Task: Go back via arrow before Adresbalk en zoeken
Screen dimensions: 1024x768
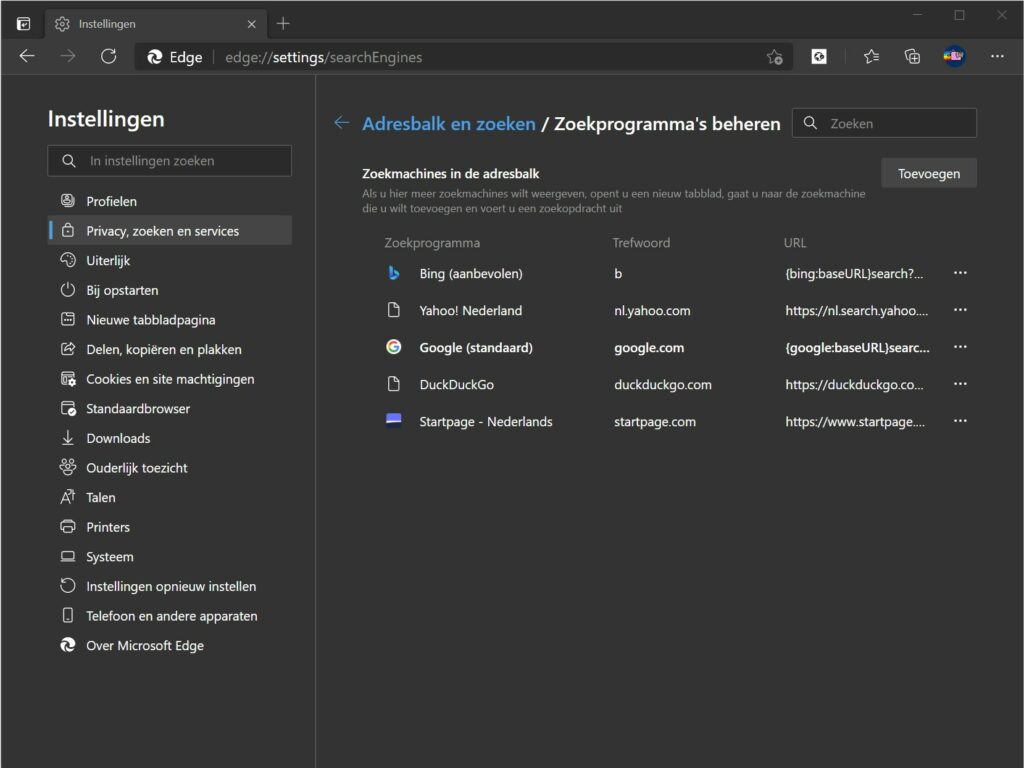Action: 342,123
